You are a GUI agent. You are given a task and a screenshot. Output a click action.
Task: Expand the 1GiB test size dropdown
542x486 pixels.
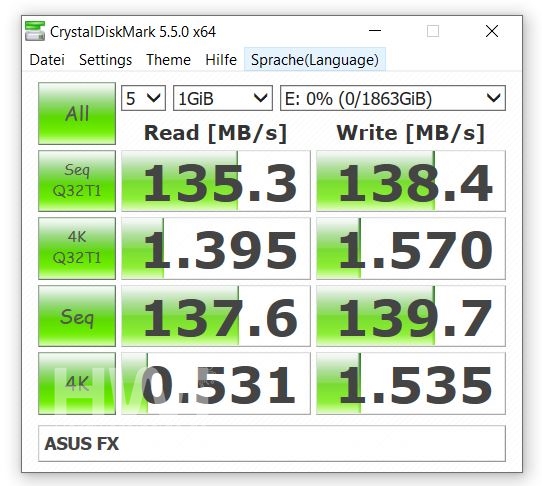223,98
